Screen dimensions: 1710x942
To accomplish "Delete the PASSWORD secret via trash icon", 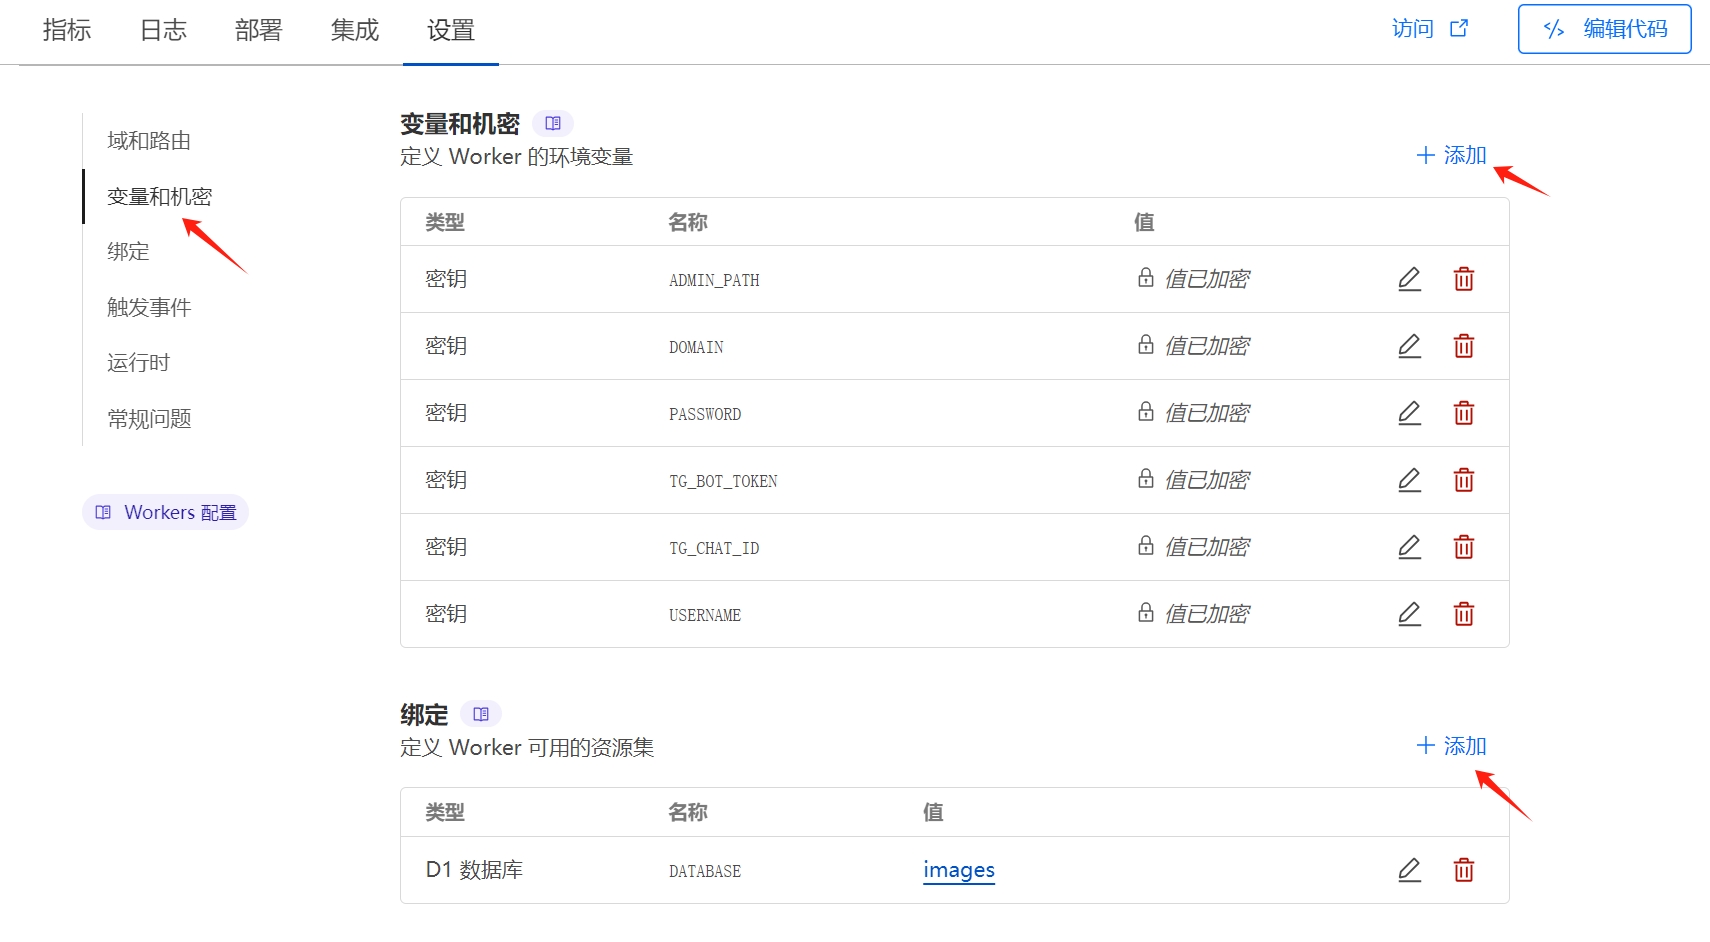I will pos(1464,413).
